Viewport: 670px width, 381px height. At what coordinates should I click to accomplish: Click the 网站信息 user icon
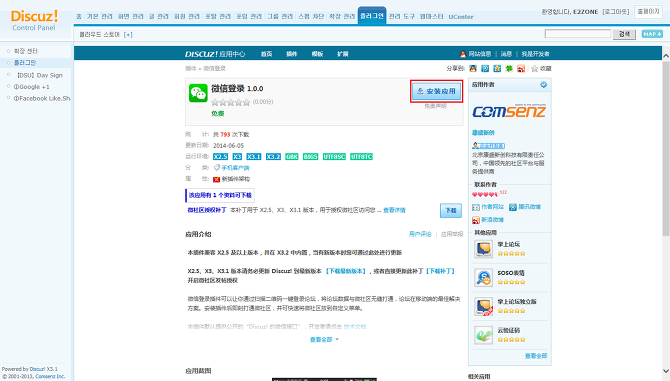(x=463, y=54)
